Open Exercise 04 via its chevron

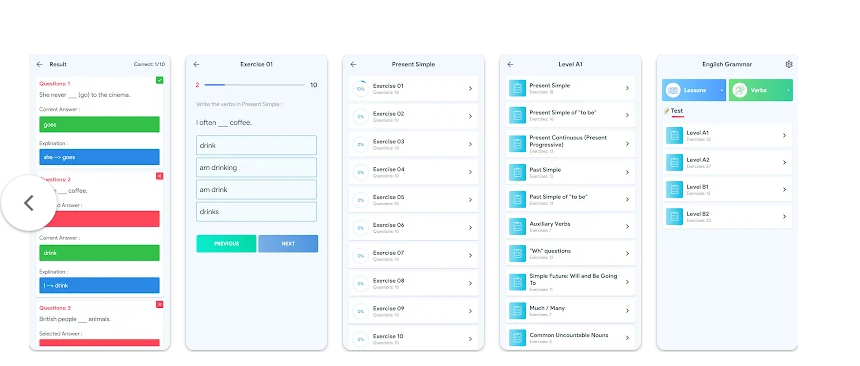coord(470,172)
